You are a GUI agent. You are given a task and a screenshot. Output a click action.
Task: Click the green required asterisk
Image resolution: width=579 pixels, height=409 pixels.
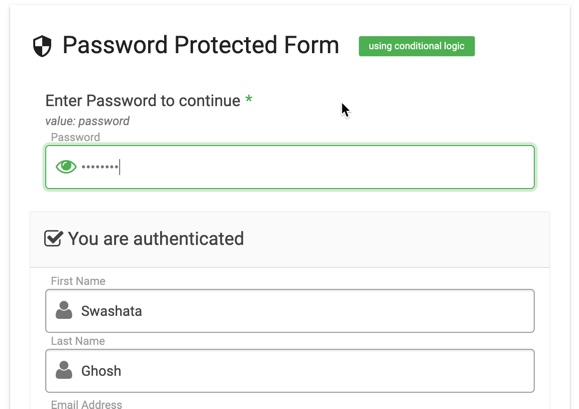tap(249, 99)
